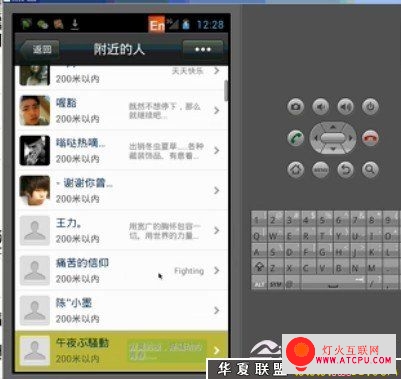Click the emulator MENU button

tap(320, 170)
